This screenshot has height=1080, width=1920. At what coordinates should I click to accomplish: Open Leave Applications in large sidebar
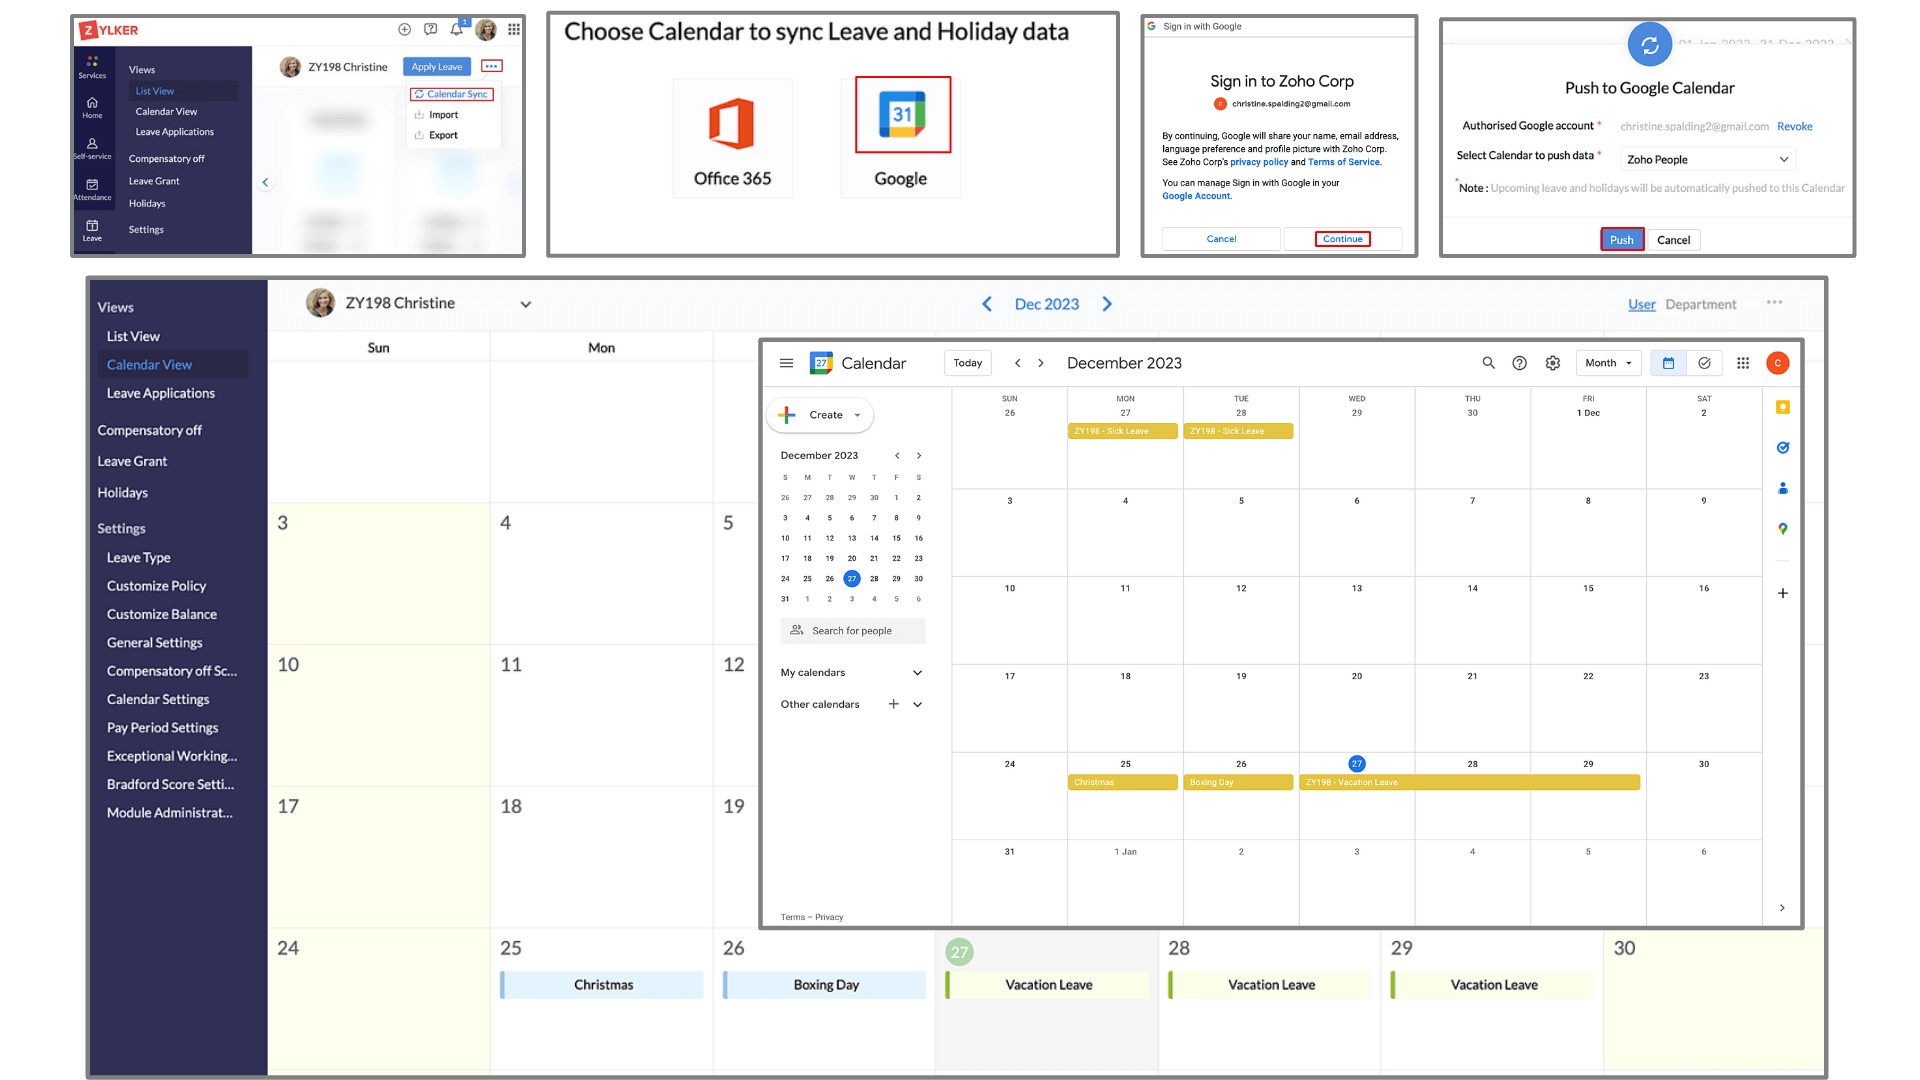[x=160, y=393]
